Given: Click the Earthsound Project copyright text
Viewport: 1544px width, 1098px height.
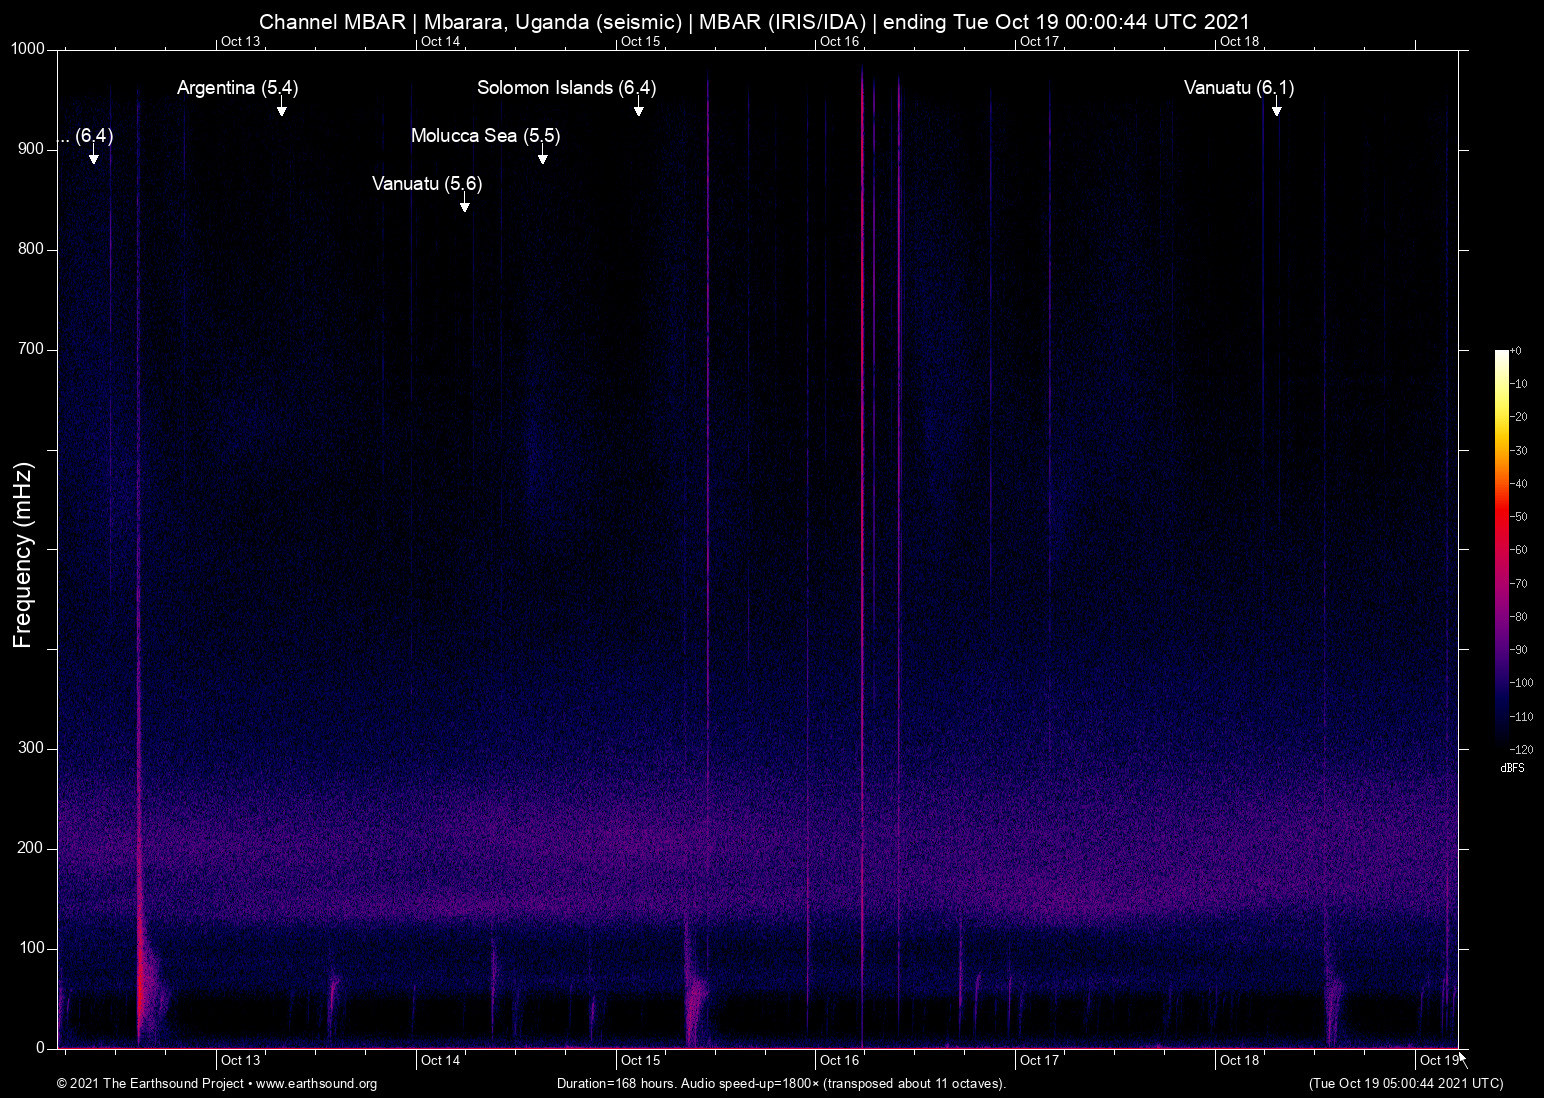Looking at the screenshot, I should pos(150,1084).
